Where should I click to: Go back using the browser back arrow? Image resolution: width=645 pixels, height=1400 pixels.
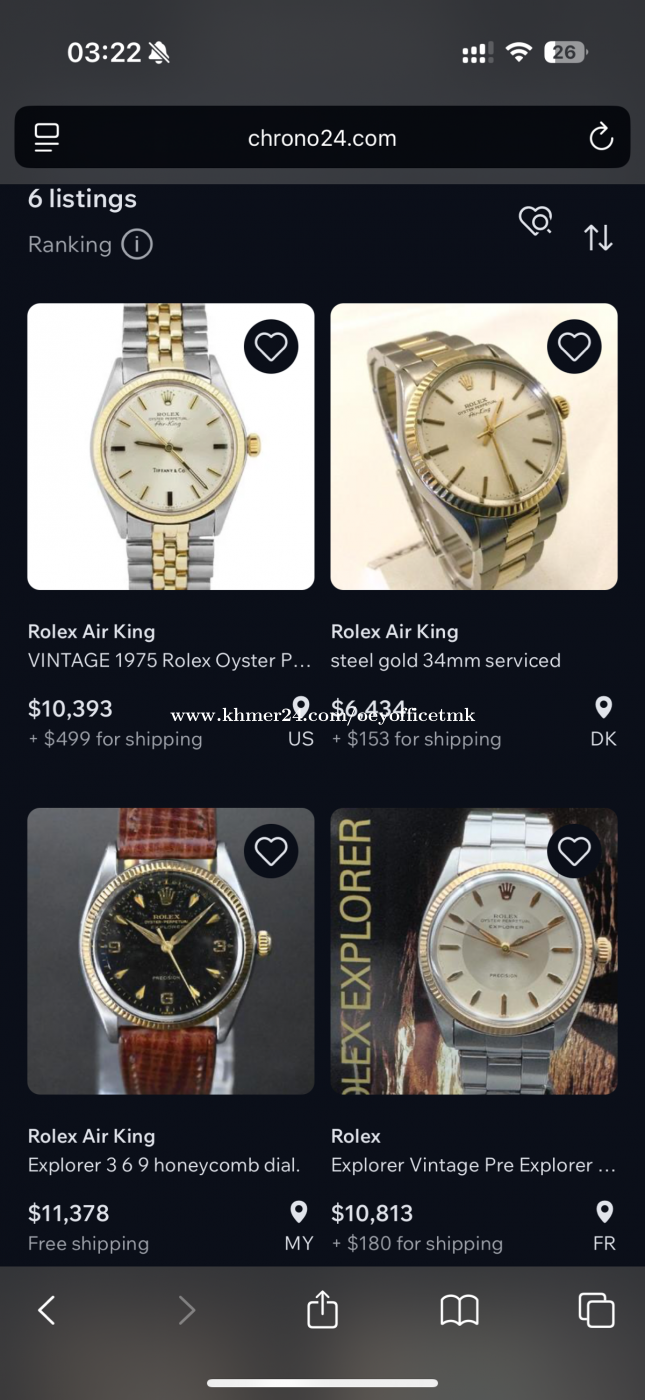[46, 1310]
